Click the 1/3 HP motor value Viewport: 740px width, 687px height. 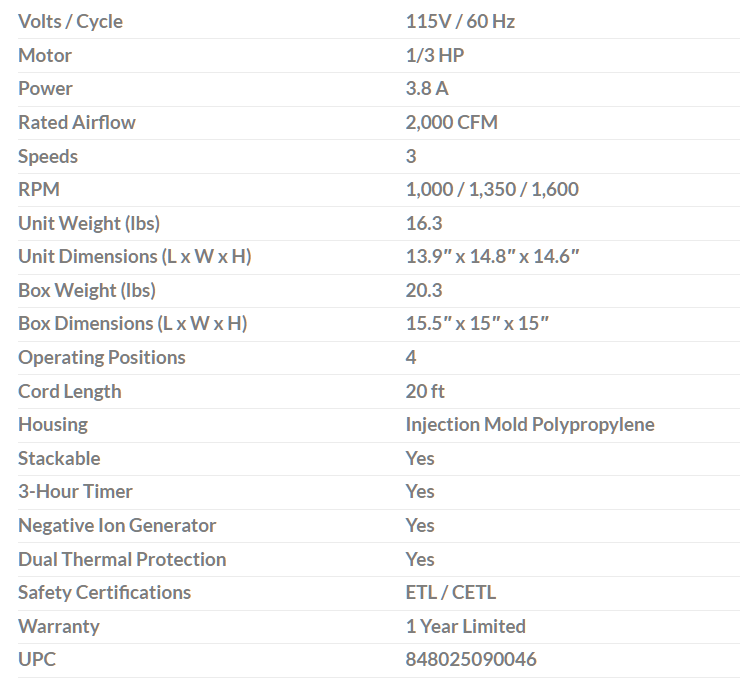coord(435,55)
